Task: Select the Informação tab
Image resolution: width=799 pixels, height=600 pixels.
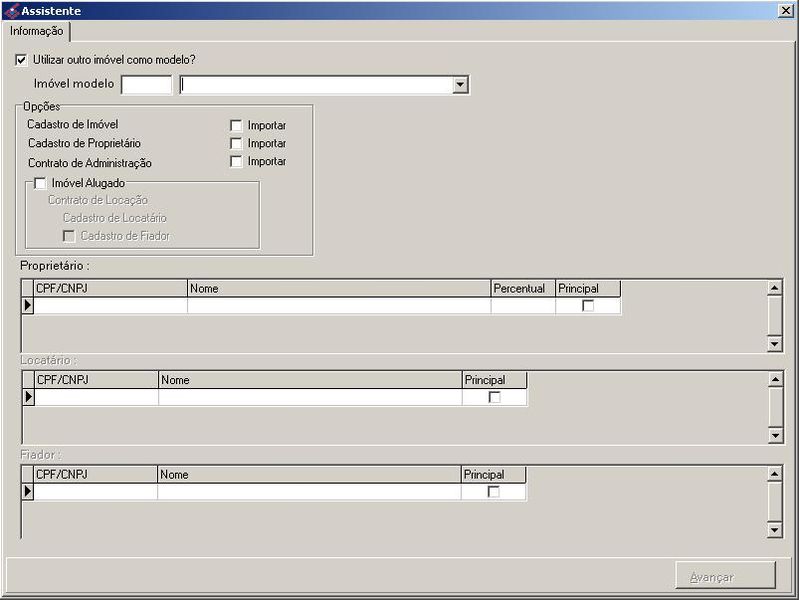Action: pos(36,31)
